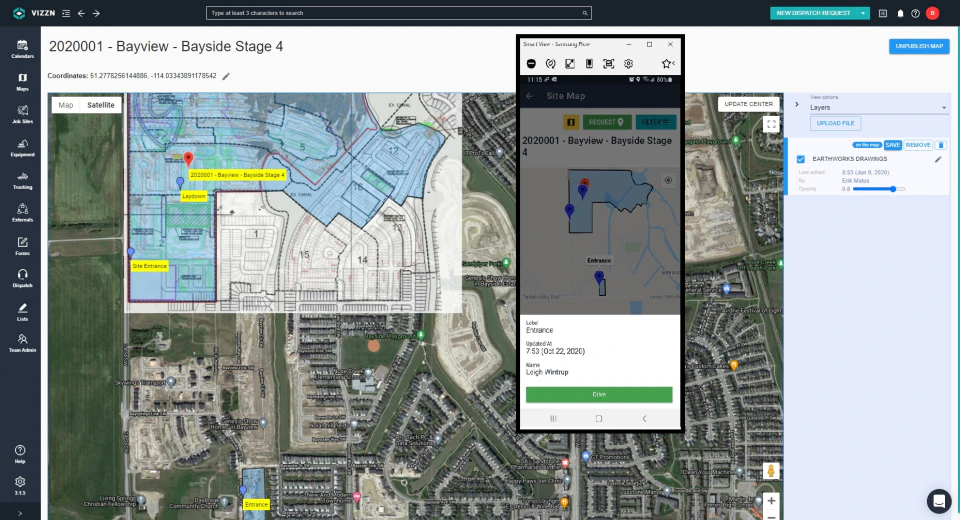
Task: Open Tracking in the sidebar
Action: click(22, 180)
